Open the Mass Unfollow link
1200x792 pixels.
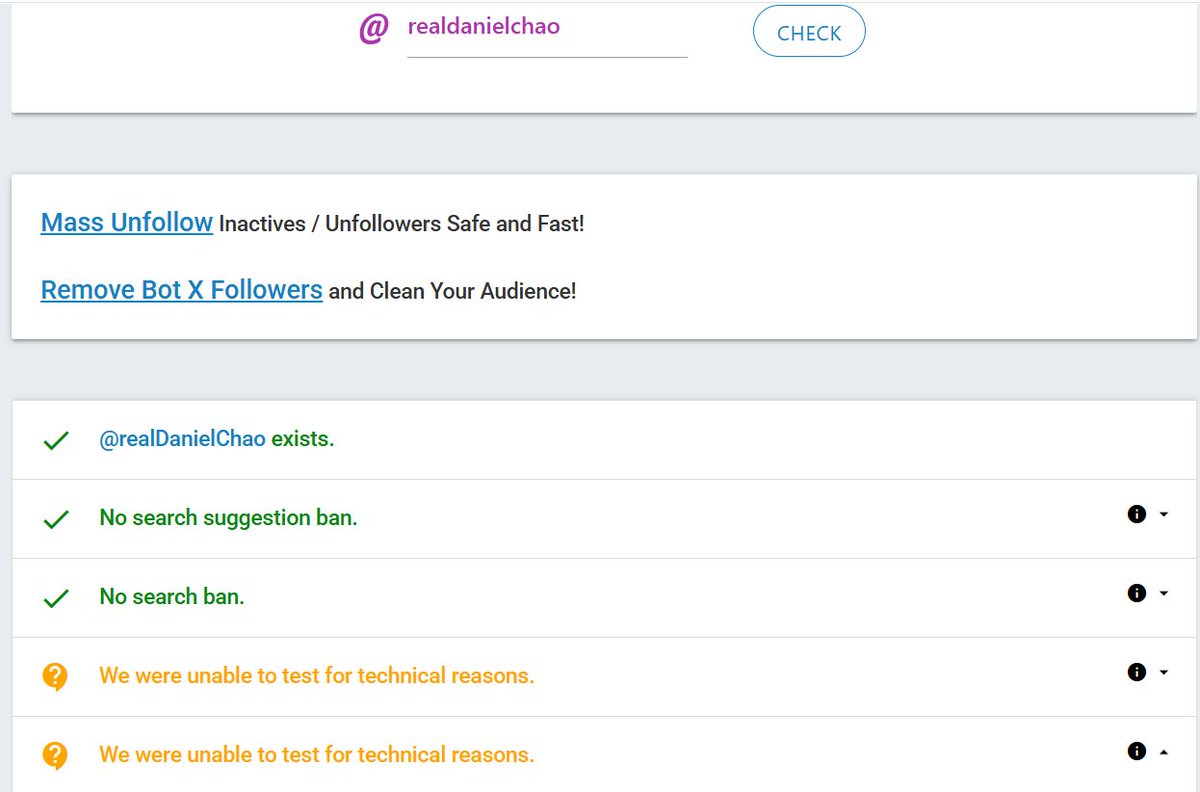click(127, 222)
